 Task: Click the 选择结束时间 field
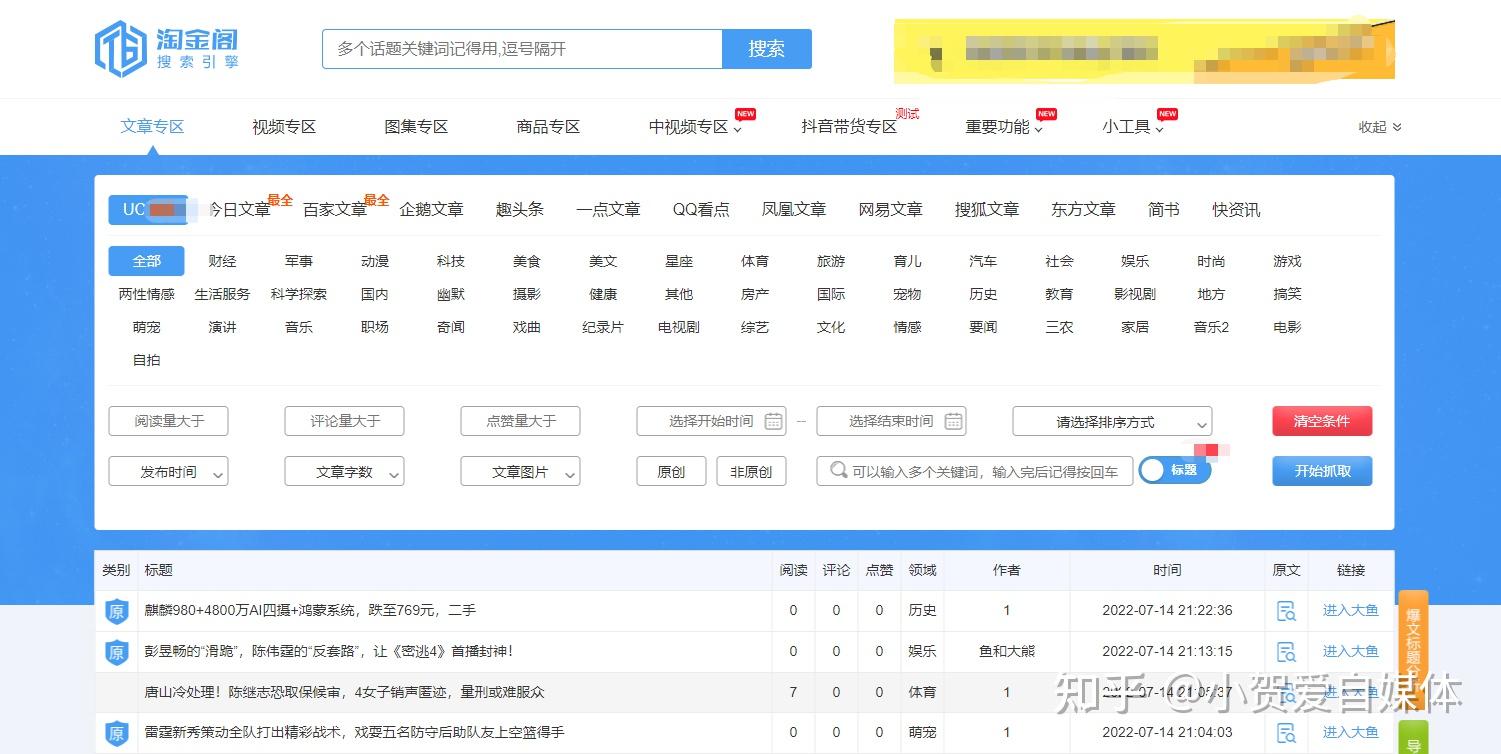pos(891,421)
